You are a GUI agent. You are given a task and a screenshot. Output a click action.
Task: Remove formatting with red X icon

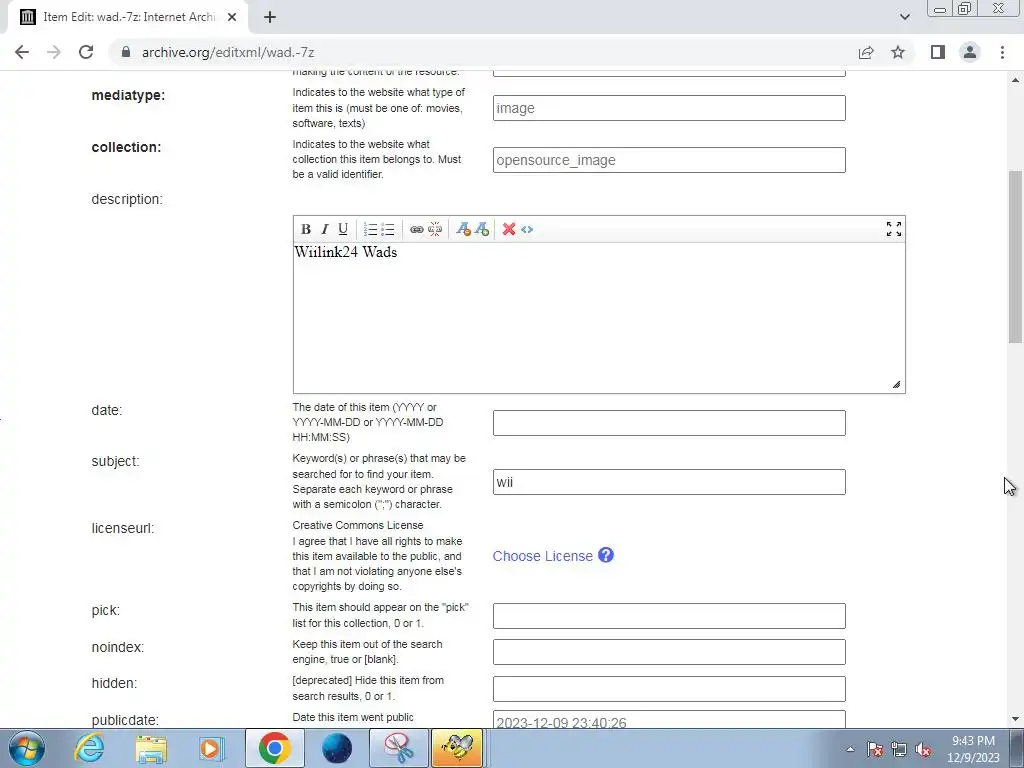[x=509, y=229]
